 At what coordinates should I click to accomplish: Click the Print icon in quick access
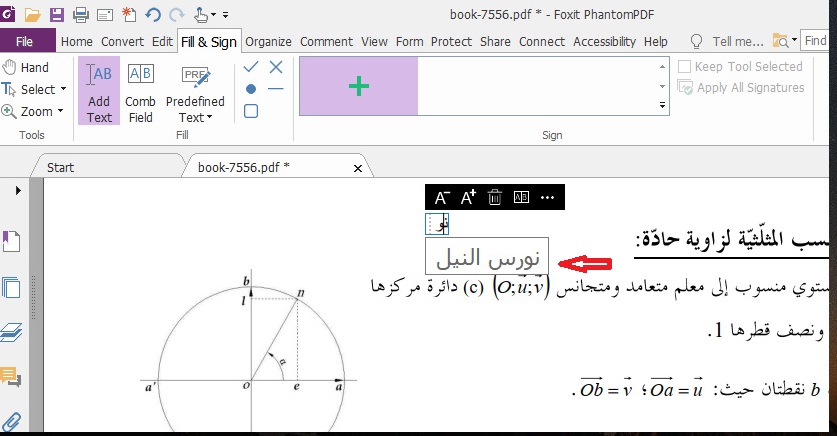tap(80, 14)
